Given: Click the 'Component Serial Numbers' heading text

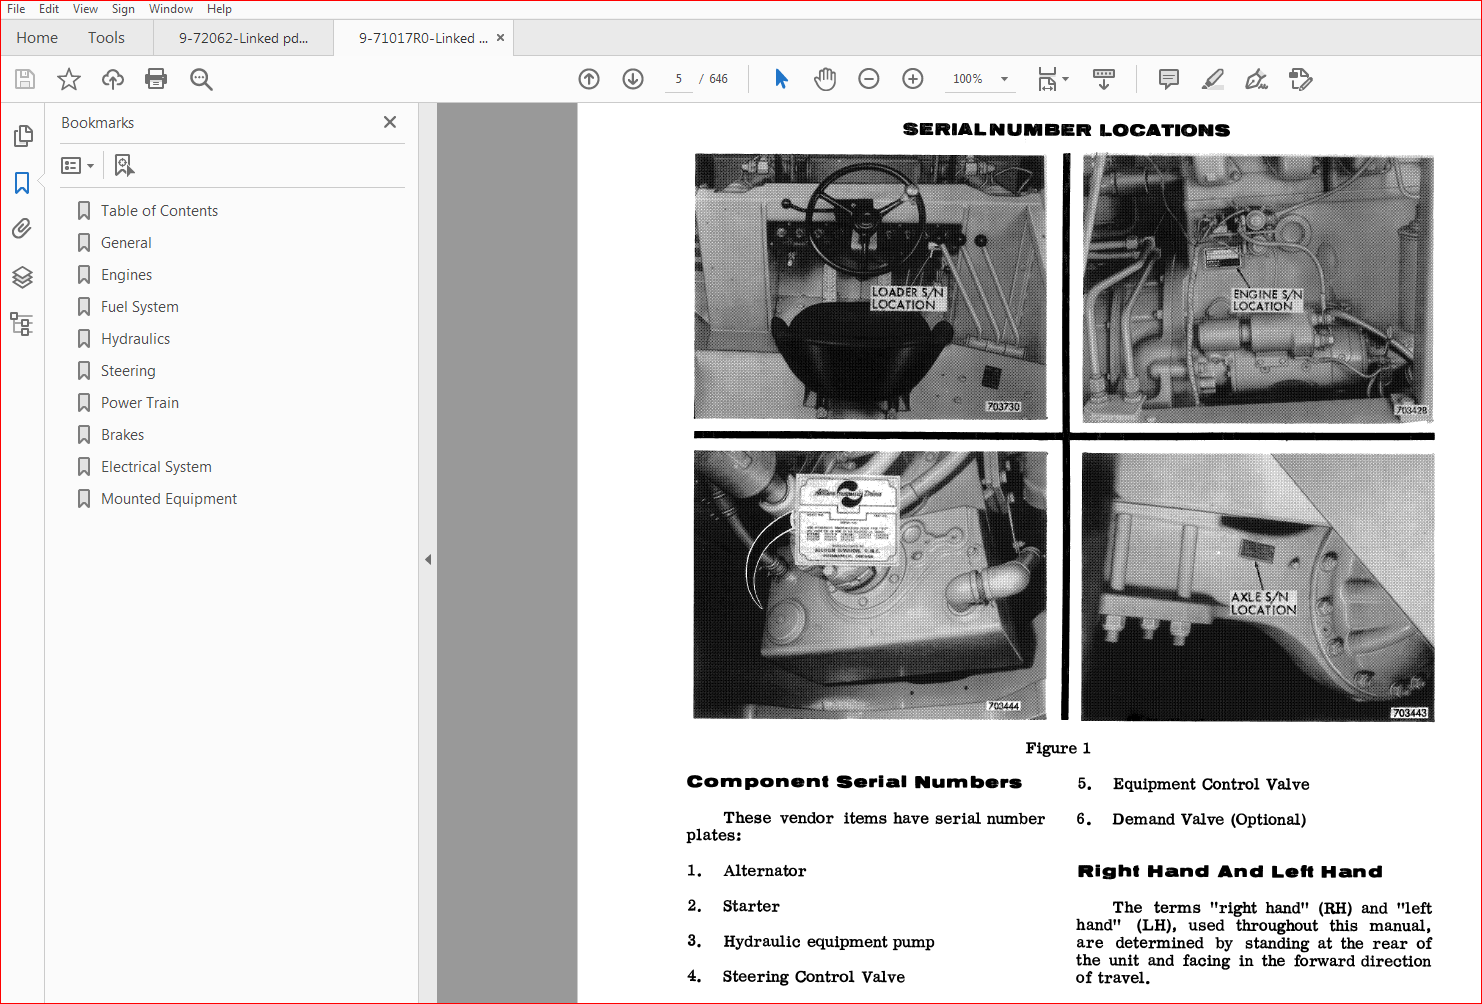Looking at the screenshot, I should 854,782.
